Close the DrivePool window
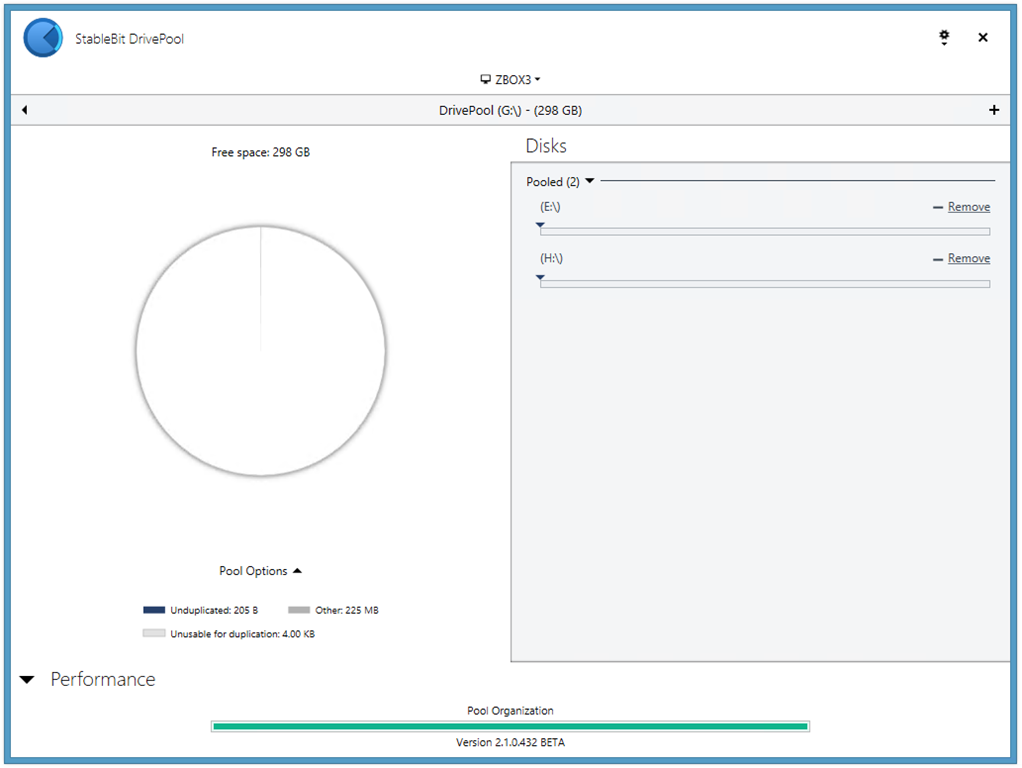 coord(983,37)
